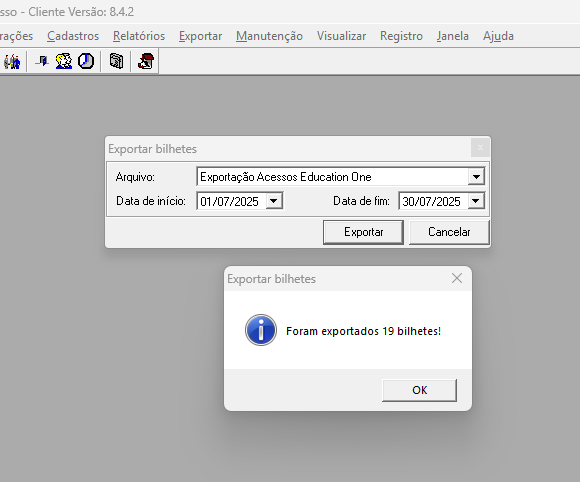Viewport: 580px width, 482px height.
Task: Click the 01/07/2025 start date field
Action: click(231, 201)
